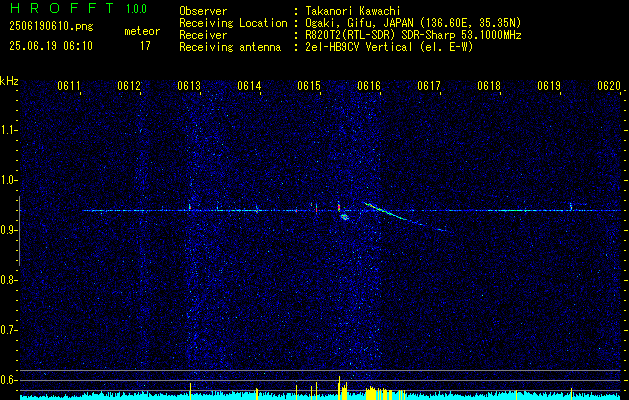Click the 0613 time marker

pos(189,86)
